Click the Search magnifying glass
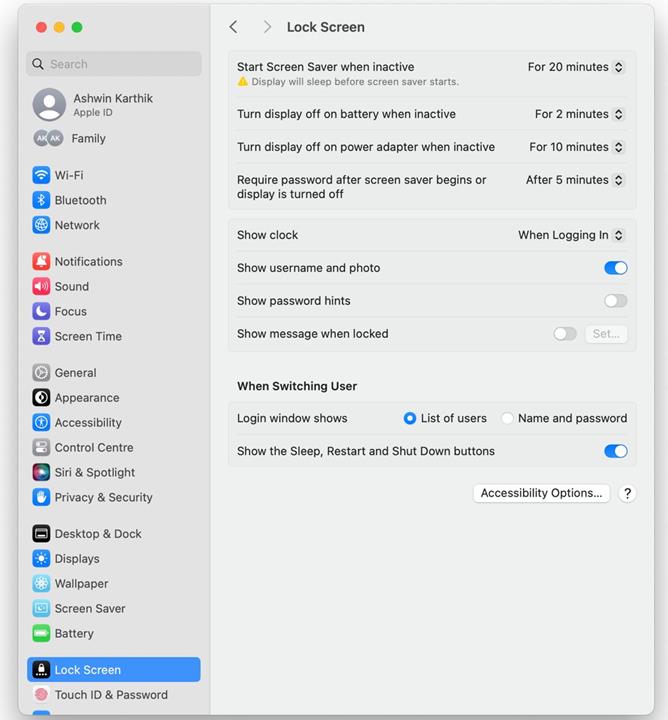 pyautogui.click(x=38, y=64)
